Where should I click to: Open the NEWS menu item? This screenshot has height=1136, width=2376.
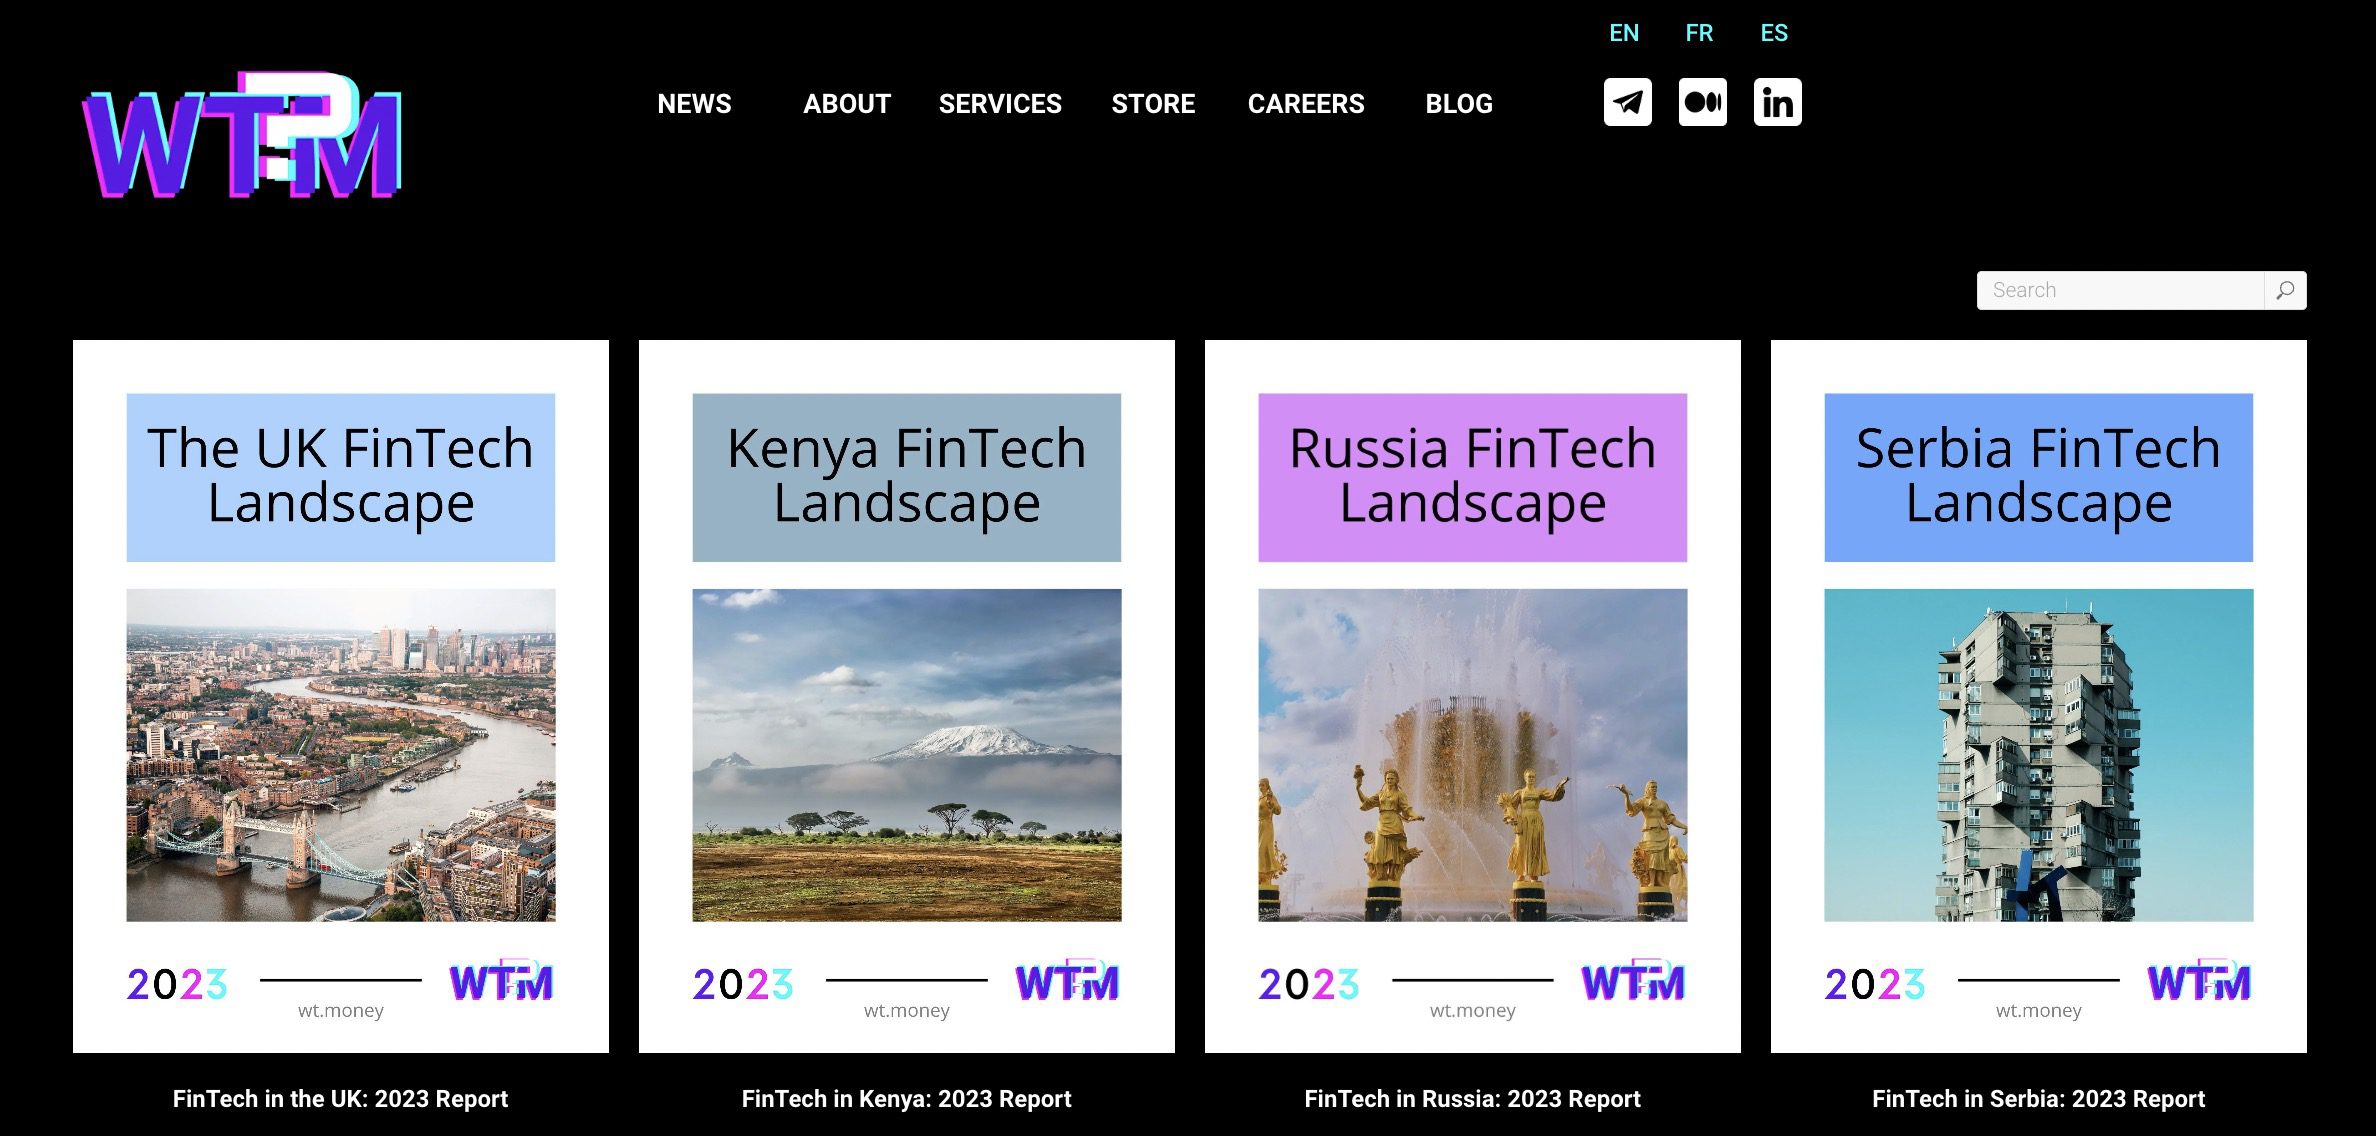click(694, 104)
